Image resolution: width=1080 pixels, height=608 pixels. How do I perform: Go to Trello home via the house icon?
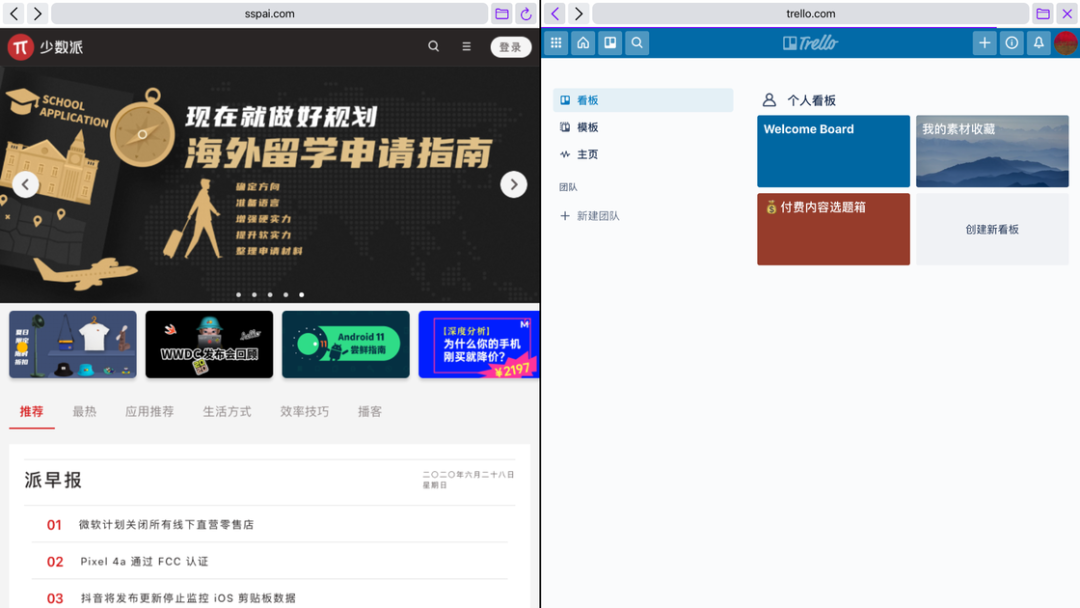click(x=583, y=43)
